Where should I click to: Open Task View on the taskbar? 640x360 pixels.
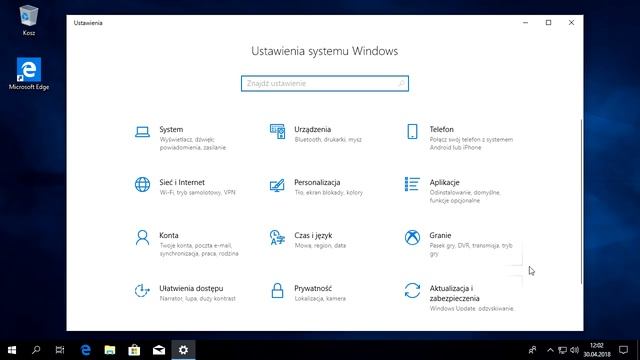pos(60,350)
